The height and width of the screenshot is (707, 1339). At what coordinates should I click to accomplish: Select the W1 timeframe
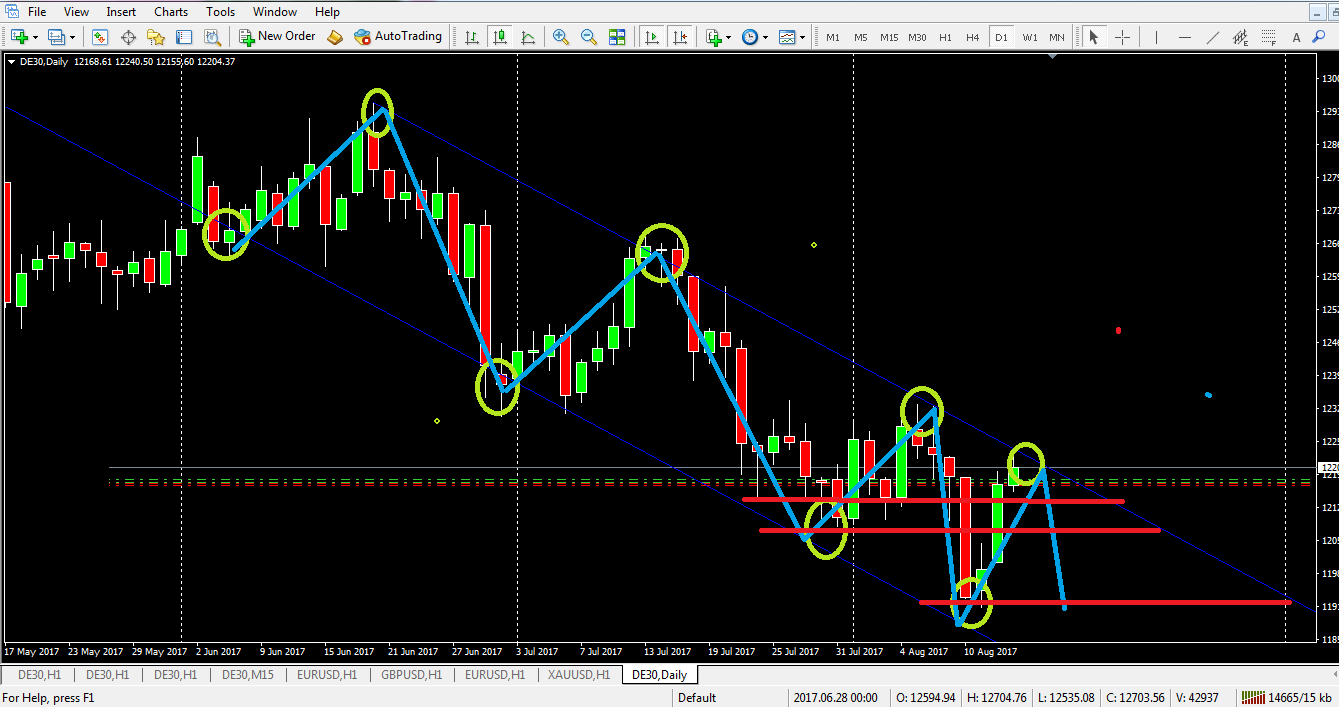click(x=1029, y=37)
